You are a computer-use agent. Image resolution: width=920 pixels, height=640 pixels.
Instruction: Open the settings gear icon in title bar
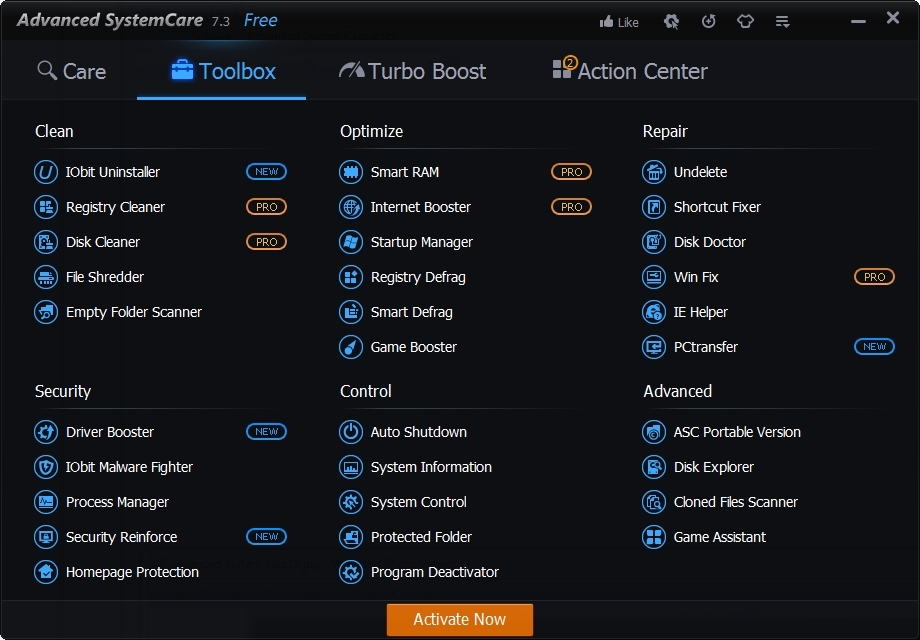click(671, 22)
